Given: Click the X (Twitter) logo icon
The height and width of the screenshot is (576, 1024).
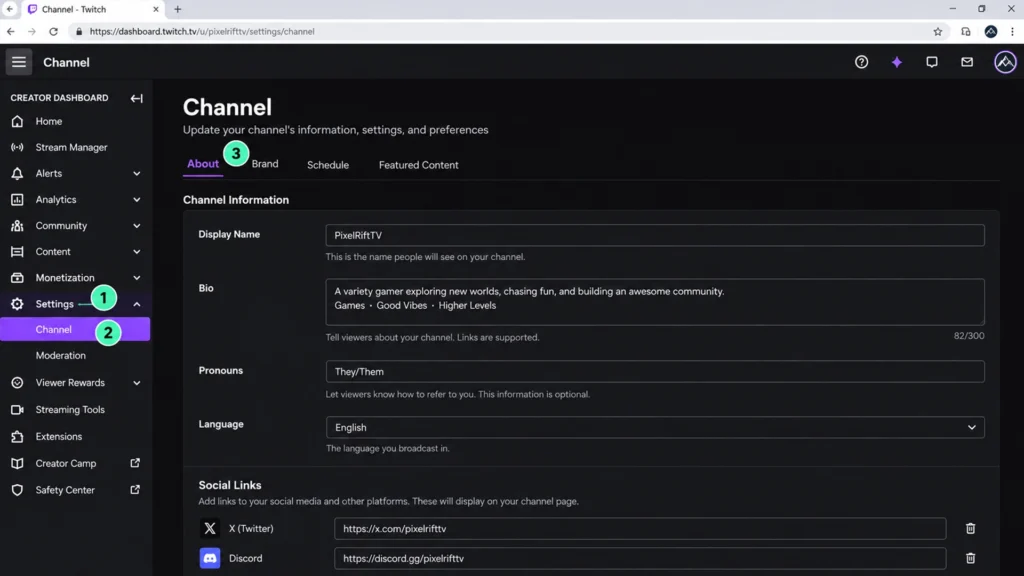Looking at the screenshot, I should click(210, 528).
